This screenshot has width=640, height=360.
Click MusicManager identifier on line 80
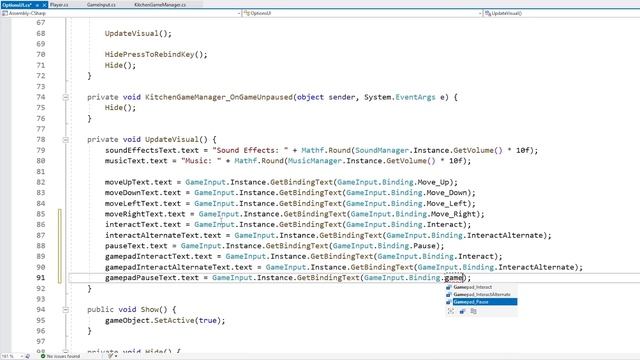pyautogui.click(x=315, y=161)
